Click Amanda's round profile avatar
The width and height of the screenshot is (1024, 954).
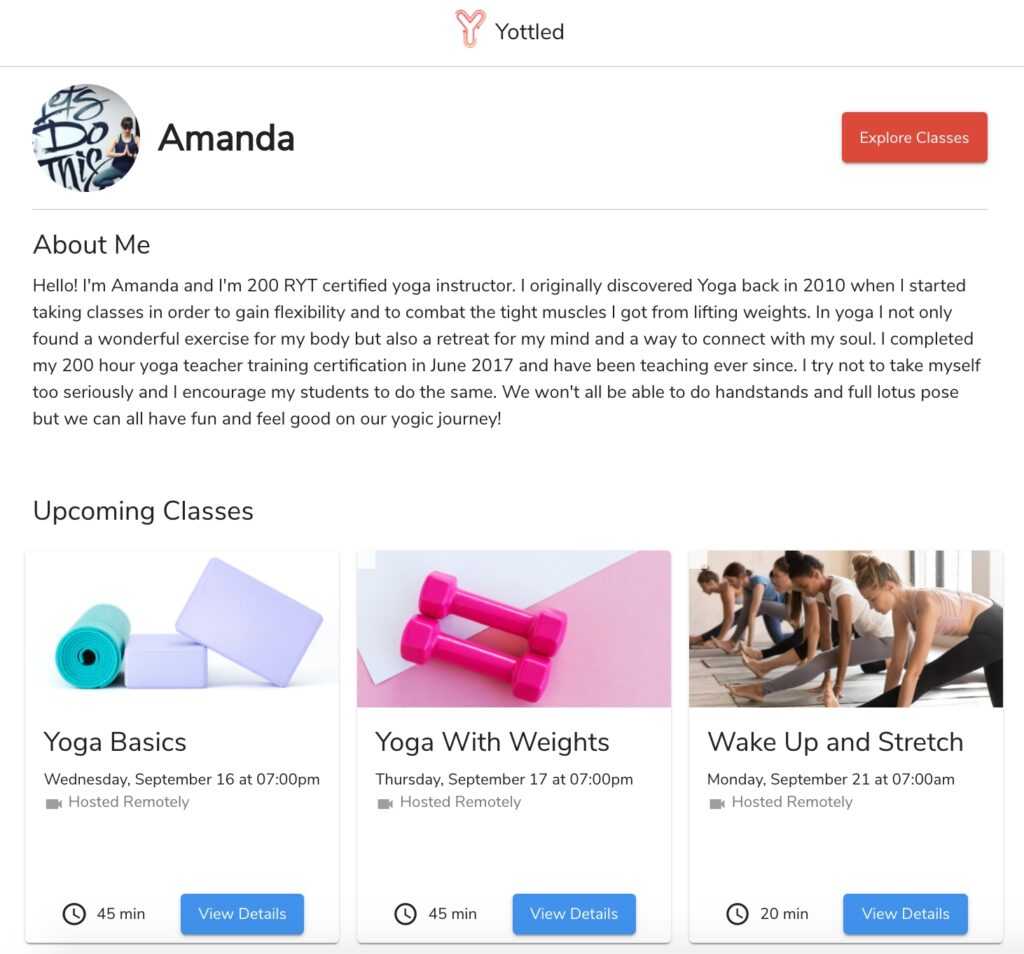coord(86,137)
